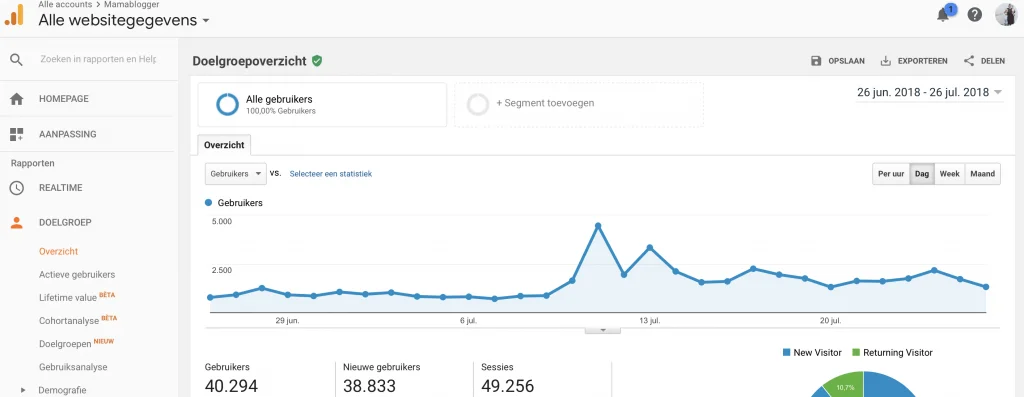Click the Nieuwe gebruikers 38.833 metric
1024x397 pixels.
pos(382,378)
